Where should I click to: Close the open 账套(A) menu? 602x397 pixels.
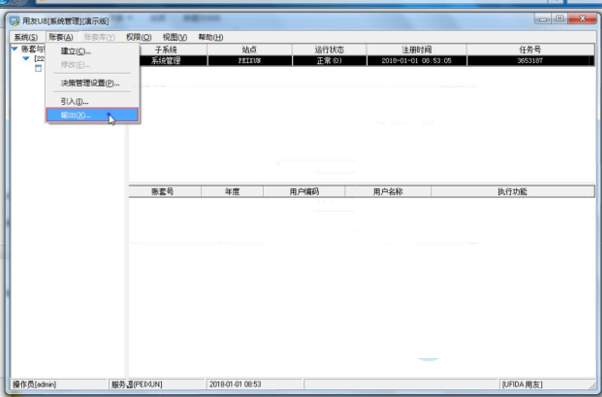(x=61, y=37)
